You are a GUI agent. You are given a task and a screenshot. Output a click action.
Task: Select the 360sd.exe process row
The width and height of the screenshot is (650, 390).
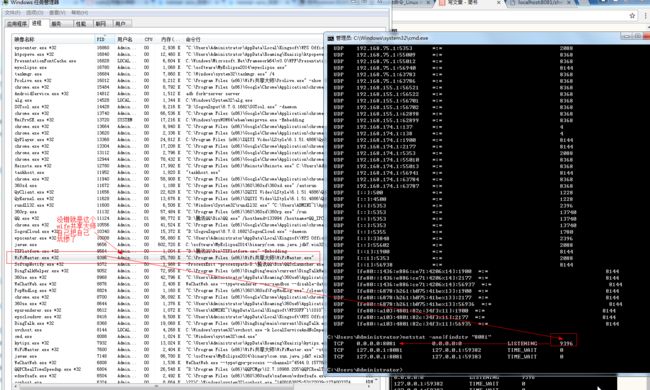[x=167, y=186]
